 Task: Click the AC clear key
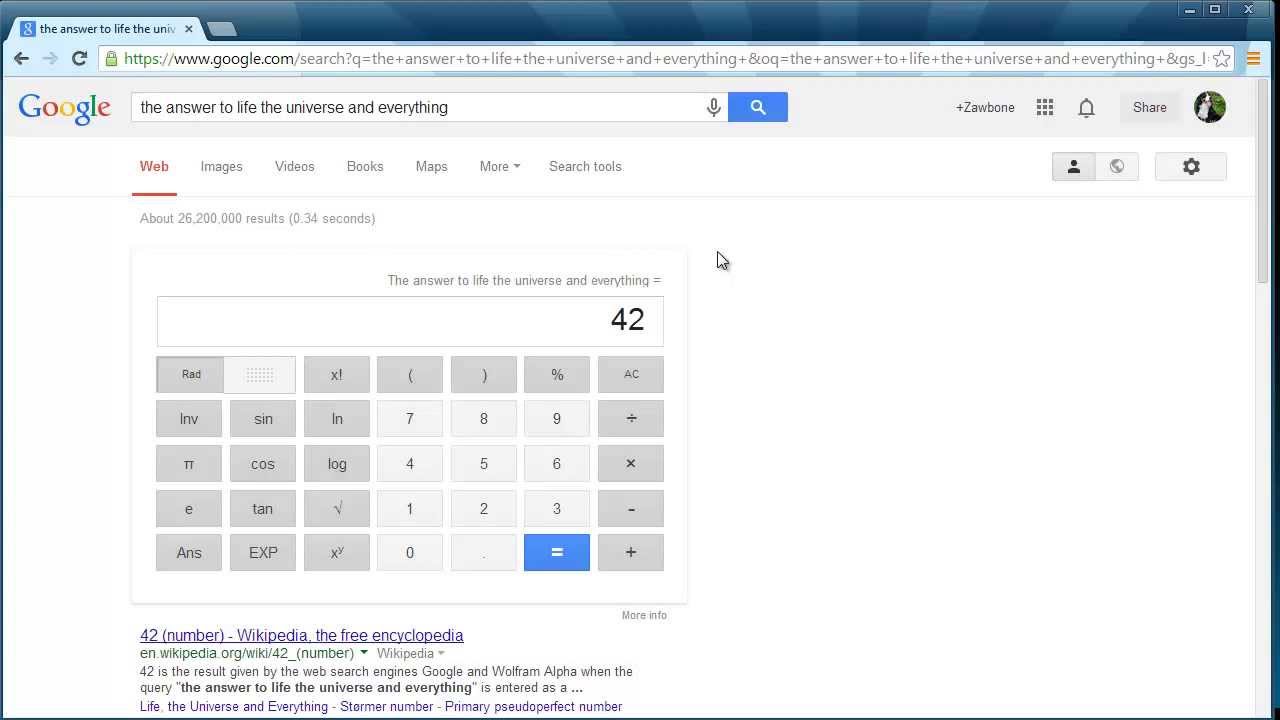[x=631, y=374]
